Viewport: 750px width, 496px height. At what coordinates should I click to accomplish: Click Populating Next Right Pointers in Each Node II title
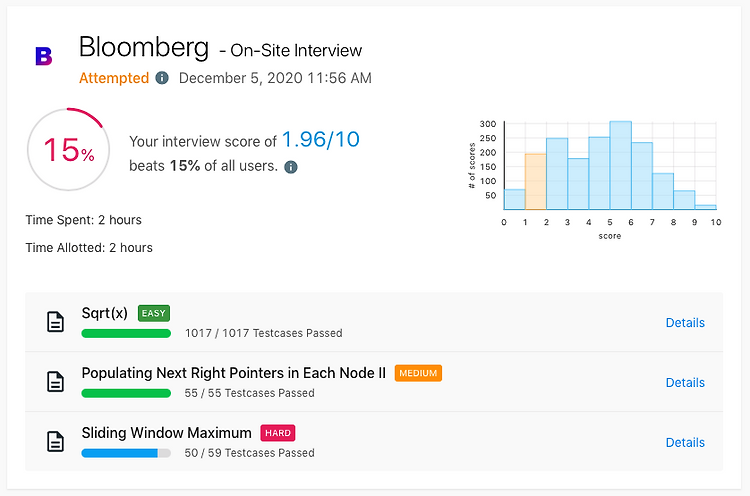[233, 373]
